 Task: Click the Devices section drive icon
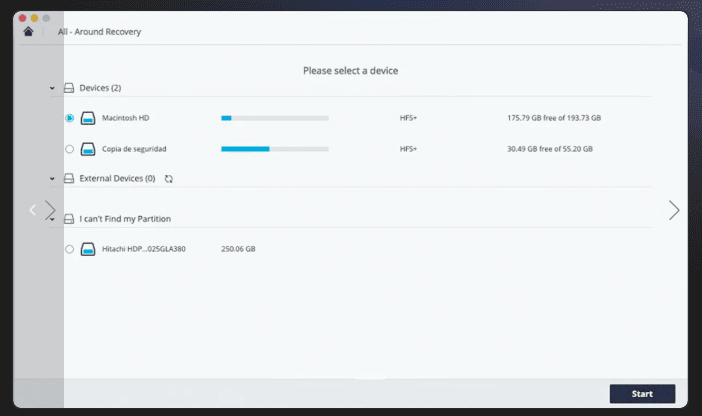tap(69, 88)
